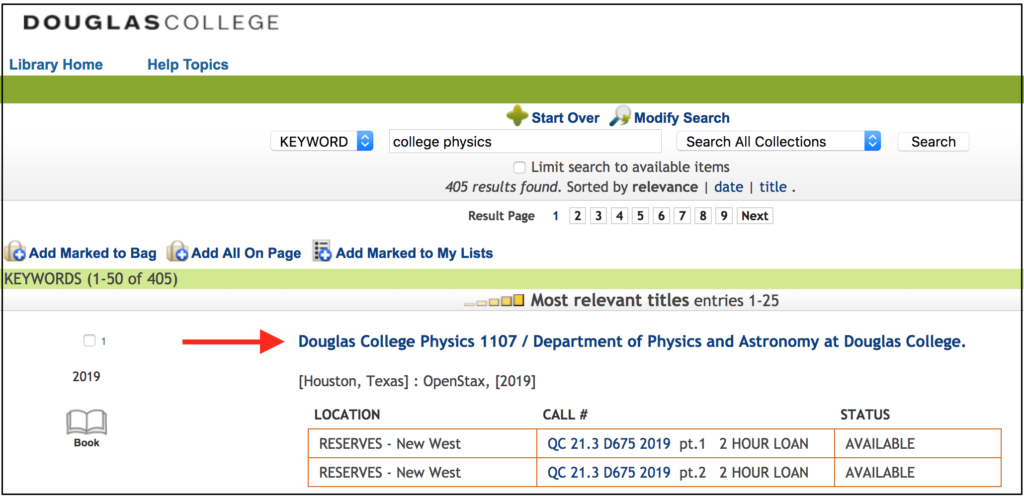1024x499 pixels.
Task: Go to result page 7
Action: coord(682,216)
